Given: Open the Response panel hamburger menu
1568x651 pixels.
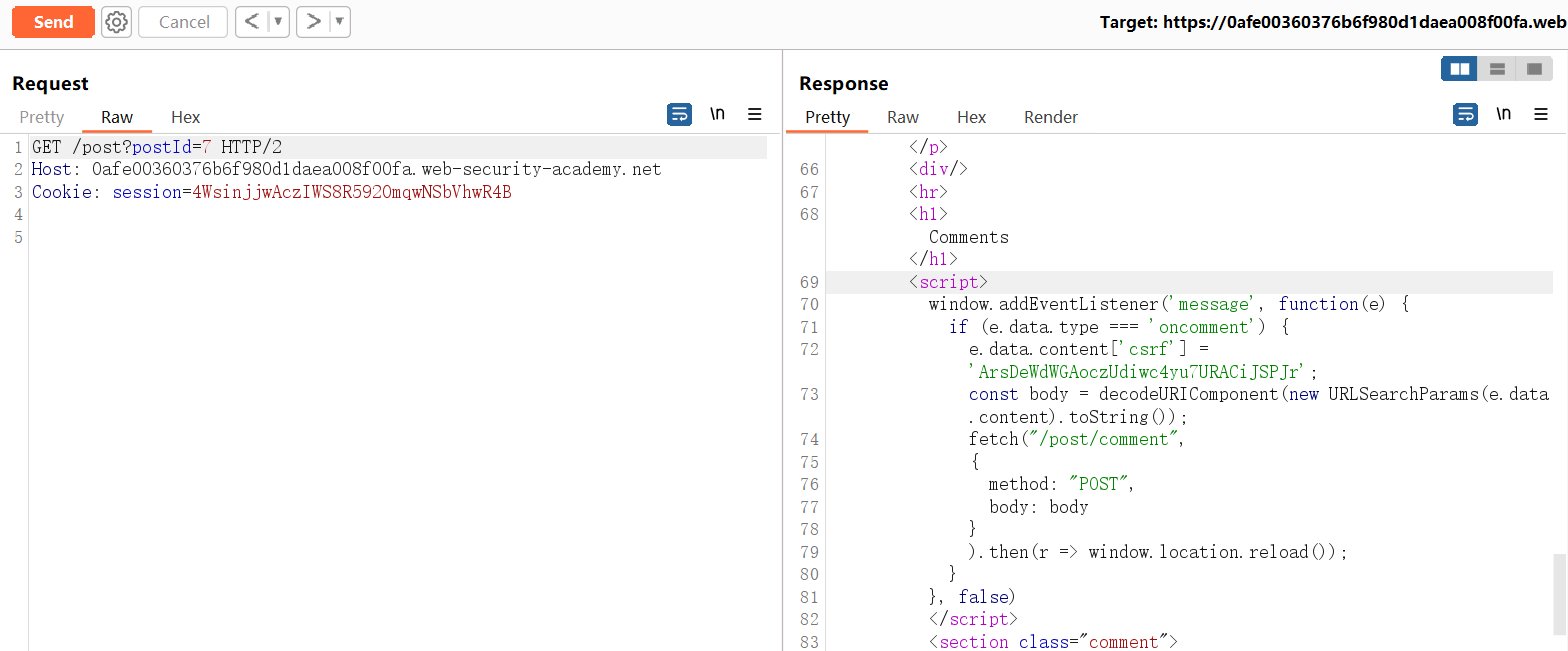Looking at the screenshot, I should pyautogui.click(x=1541, y=114).
